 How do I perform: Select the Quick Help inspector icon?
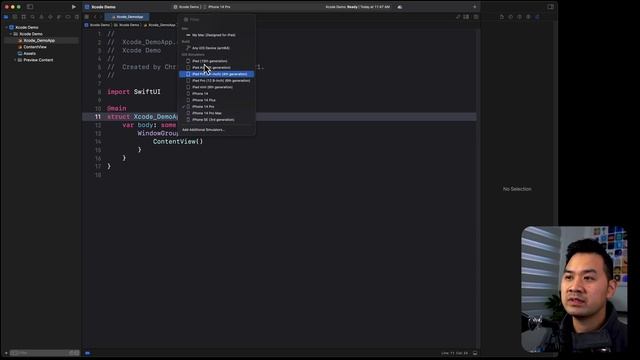519,17
